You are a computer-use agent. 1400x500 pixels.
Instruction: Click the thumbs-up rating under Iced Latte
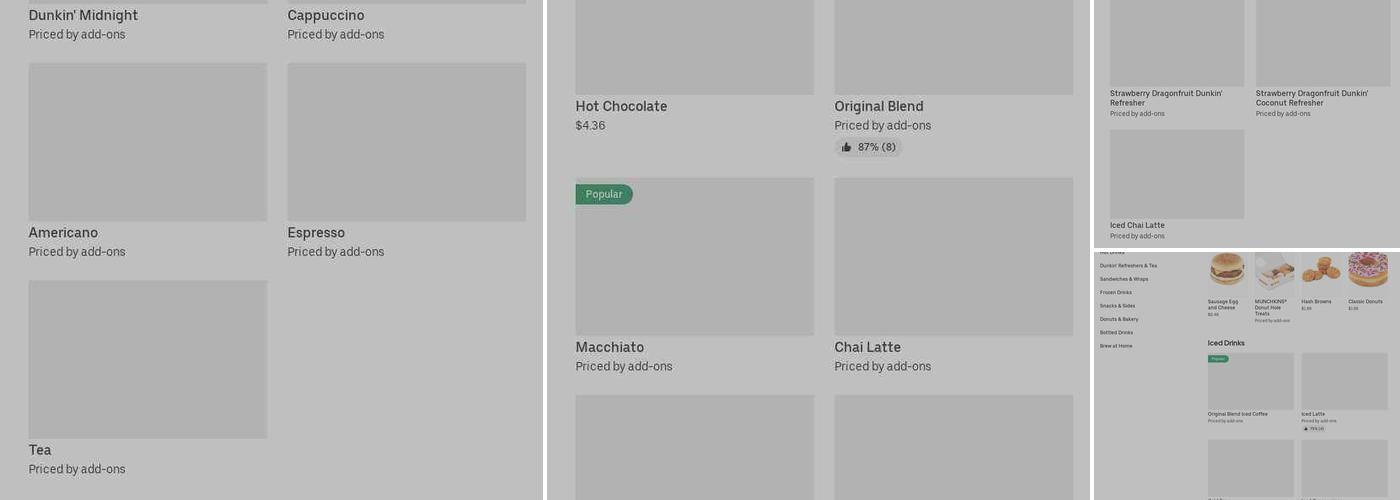[x=1313, y=429]
